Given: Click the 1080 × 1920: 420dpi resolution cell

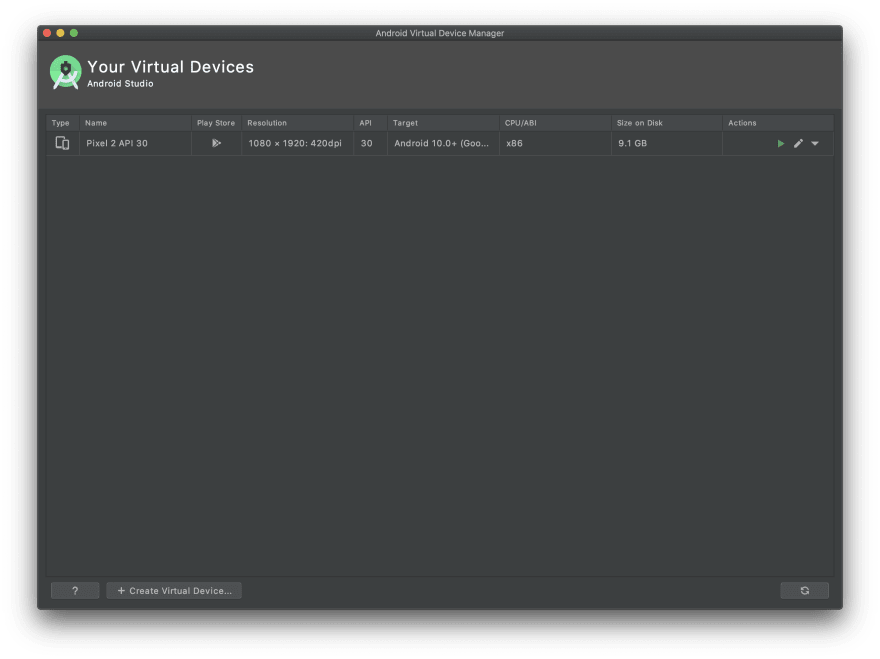Looking at the screenshot, I should point(297,143).
